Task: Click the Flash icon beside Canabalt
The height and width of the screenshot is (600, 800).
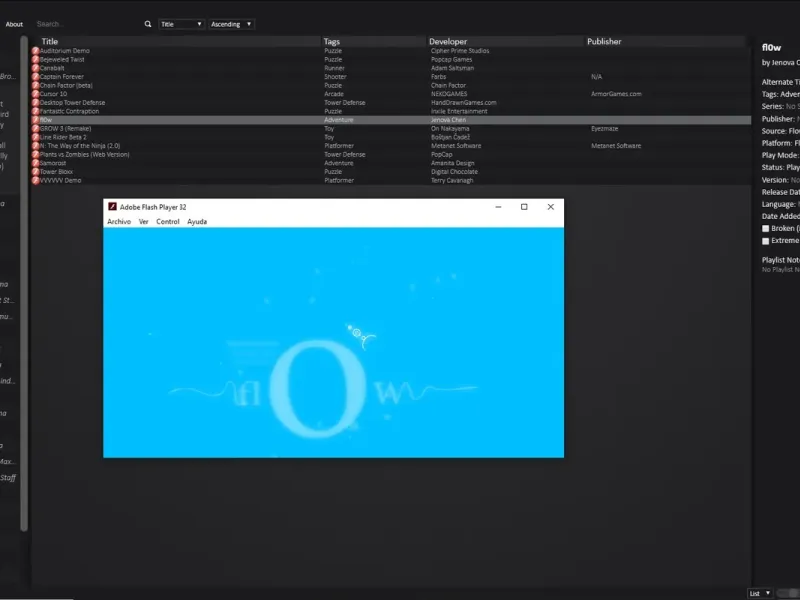Action: (35, 68)
